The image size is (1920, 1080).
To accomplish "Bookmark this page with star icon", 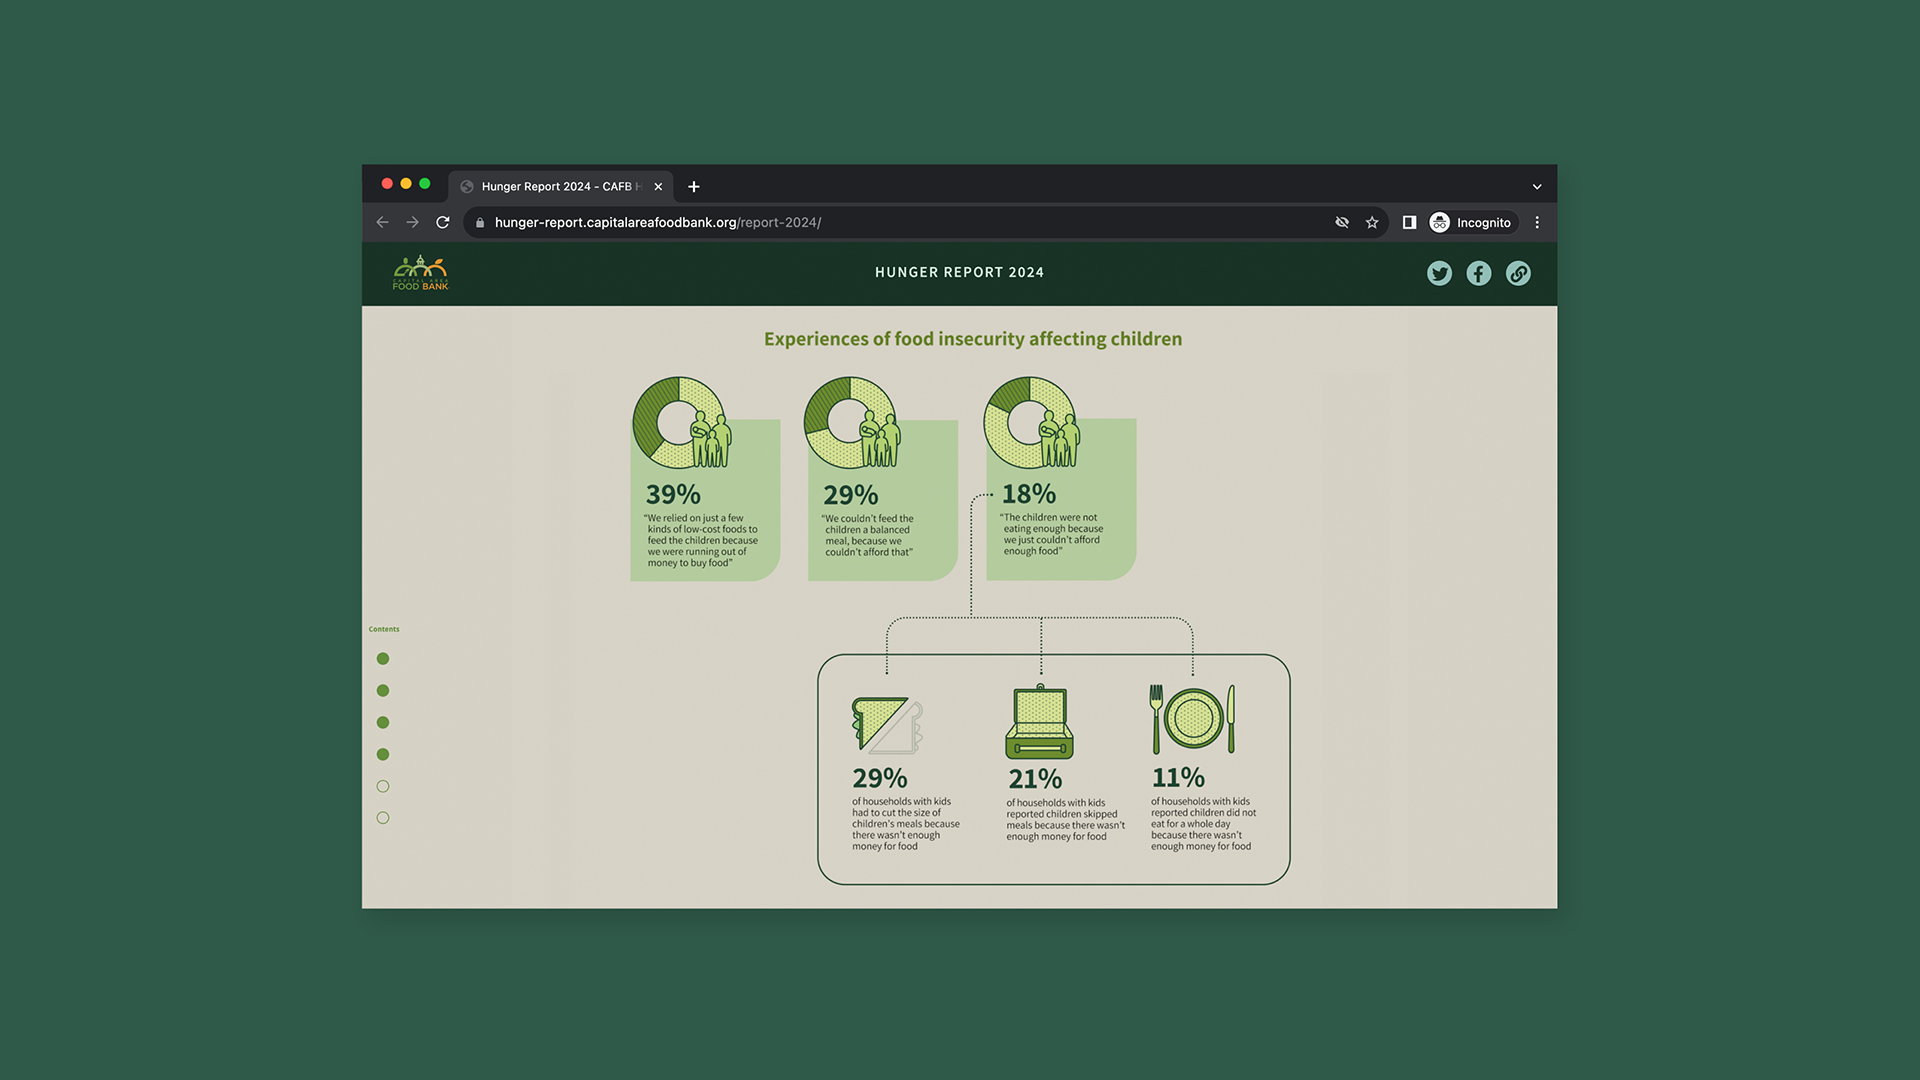I will tap(1372, 222).
